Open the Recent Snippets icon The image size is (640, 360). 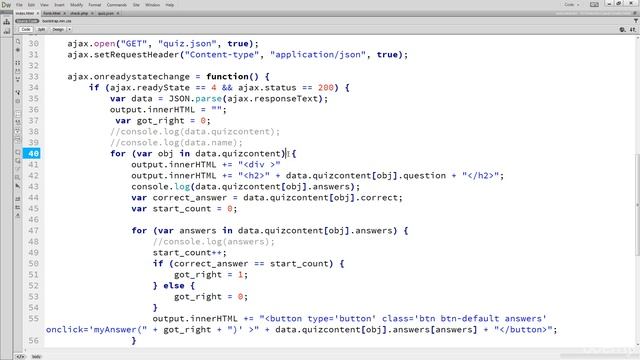[x=18, y=178]
